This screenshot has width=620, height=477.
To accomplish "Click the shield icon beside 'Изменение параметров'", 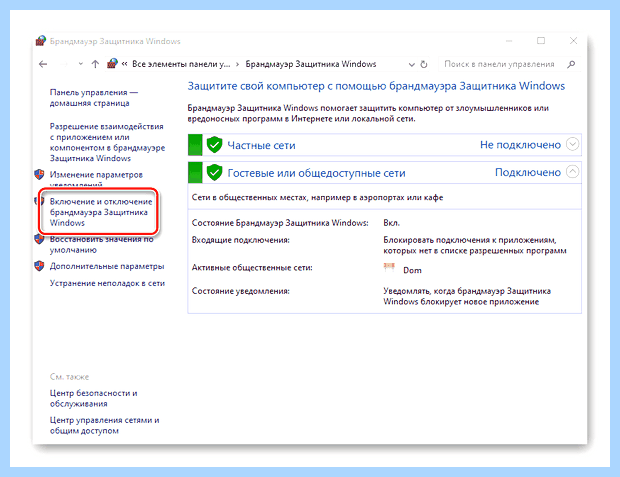I will tap(39, 174).
